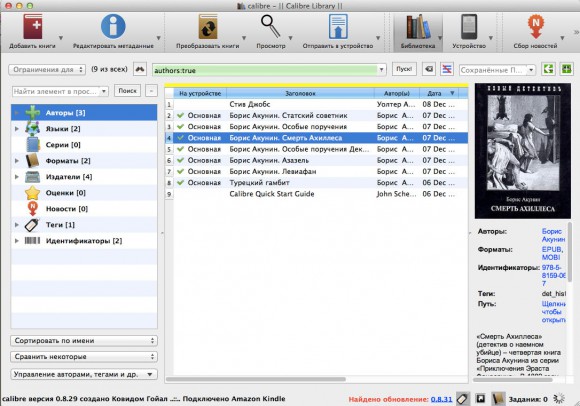Viewport: 580px width, 406px height.
Task: Click the Добавить книги red book icon
Action: pyautogui.click(x=33, y=27)
